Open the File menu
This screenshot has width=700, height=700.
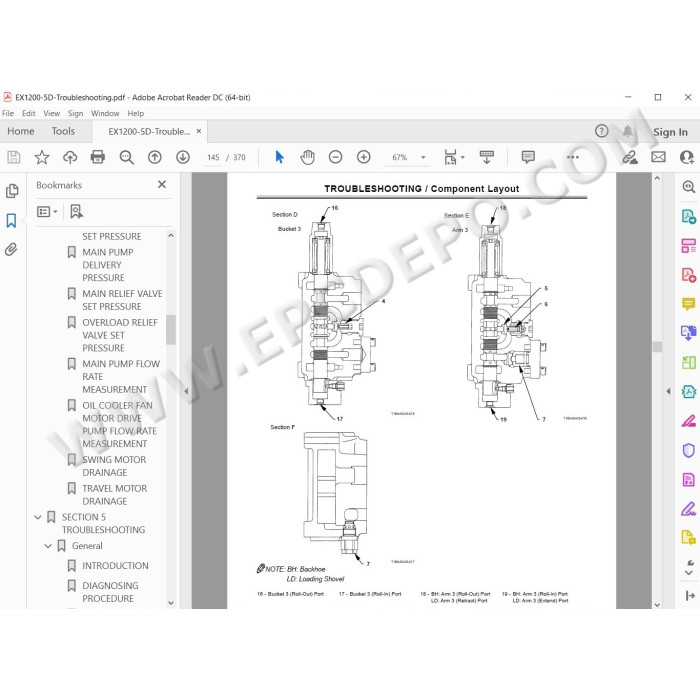click(8, 113)
